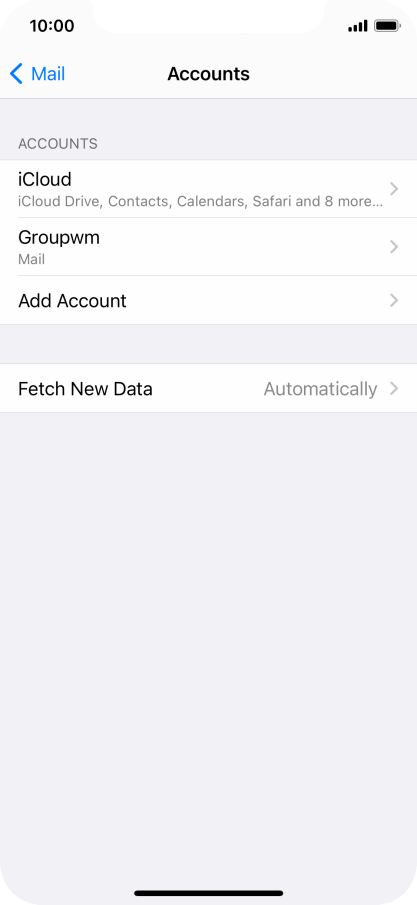Tap the Mail subtitle under Groupwm
This screenshot has height=905, width=417.
pos(32,259)
